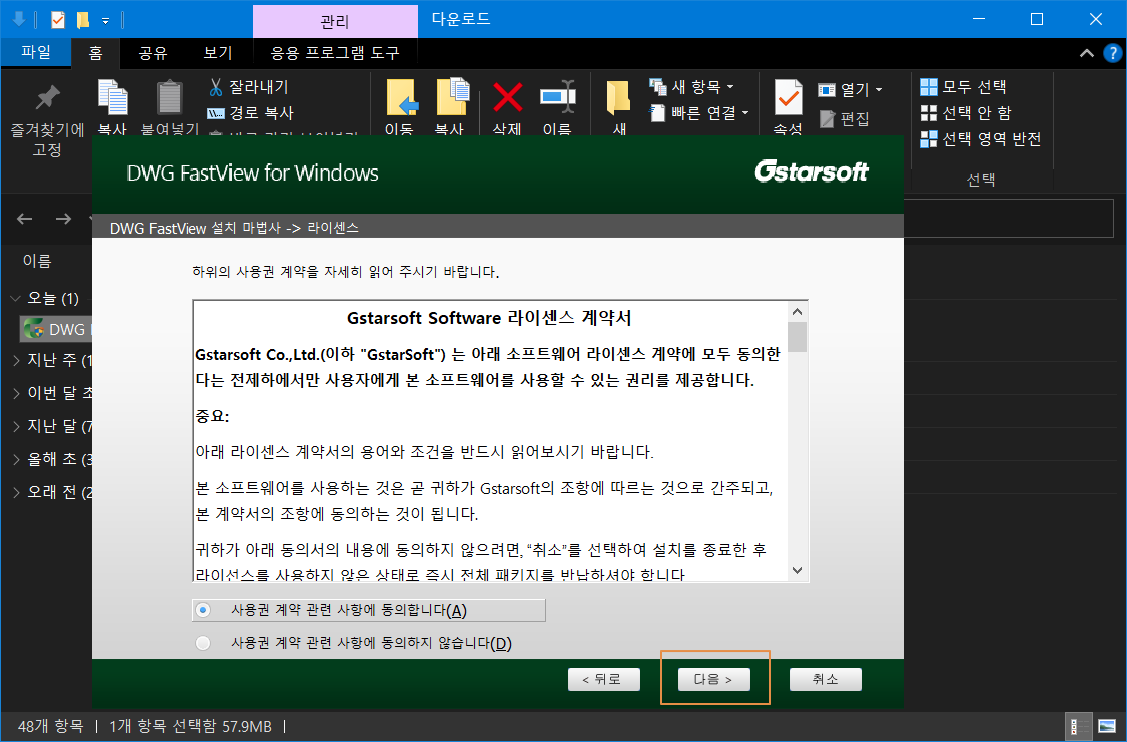Expand the Last week (지난 주) group

[16, 360]
